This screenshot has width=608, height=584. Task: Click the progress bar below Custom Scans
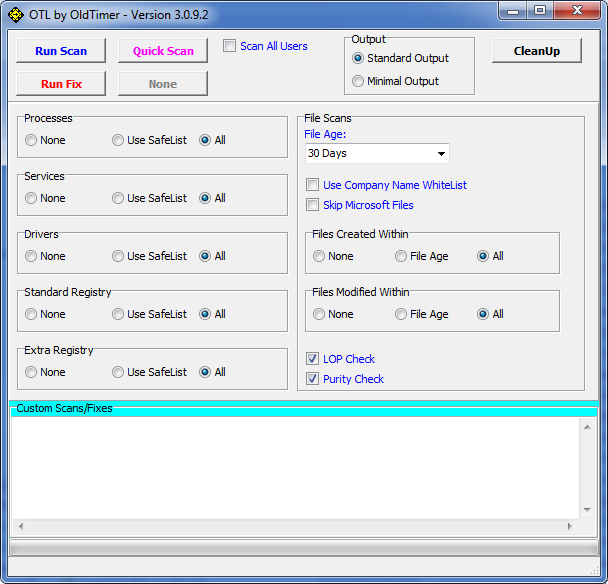click(304, 548)
